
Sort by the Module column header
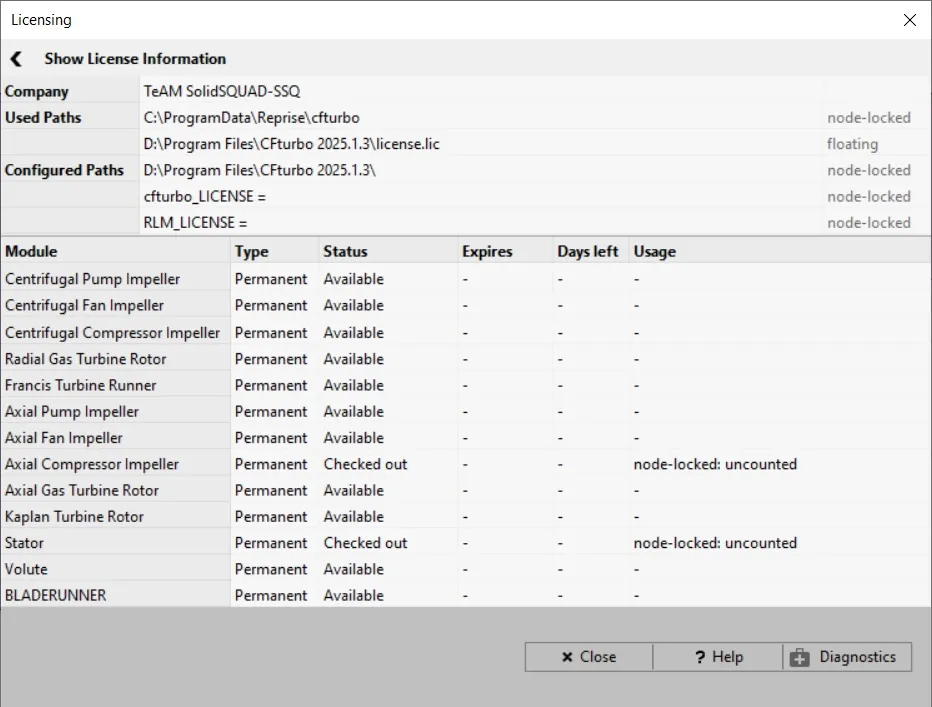(x=116, y=252)
